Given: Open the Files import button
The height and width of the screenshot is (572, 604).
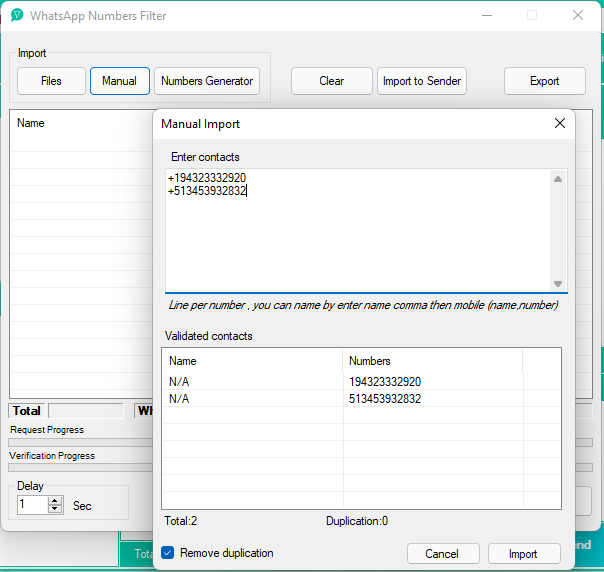Looking at the screenshot, I should tap(51, 81).
